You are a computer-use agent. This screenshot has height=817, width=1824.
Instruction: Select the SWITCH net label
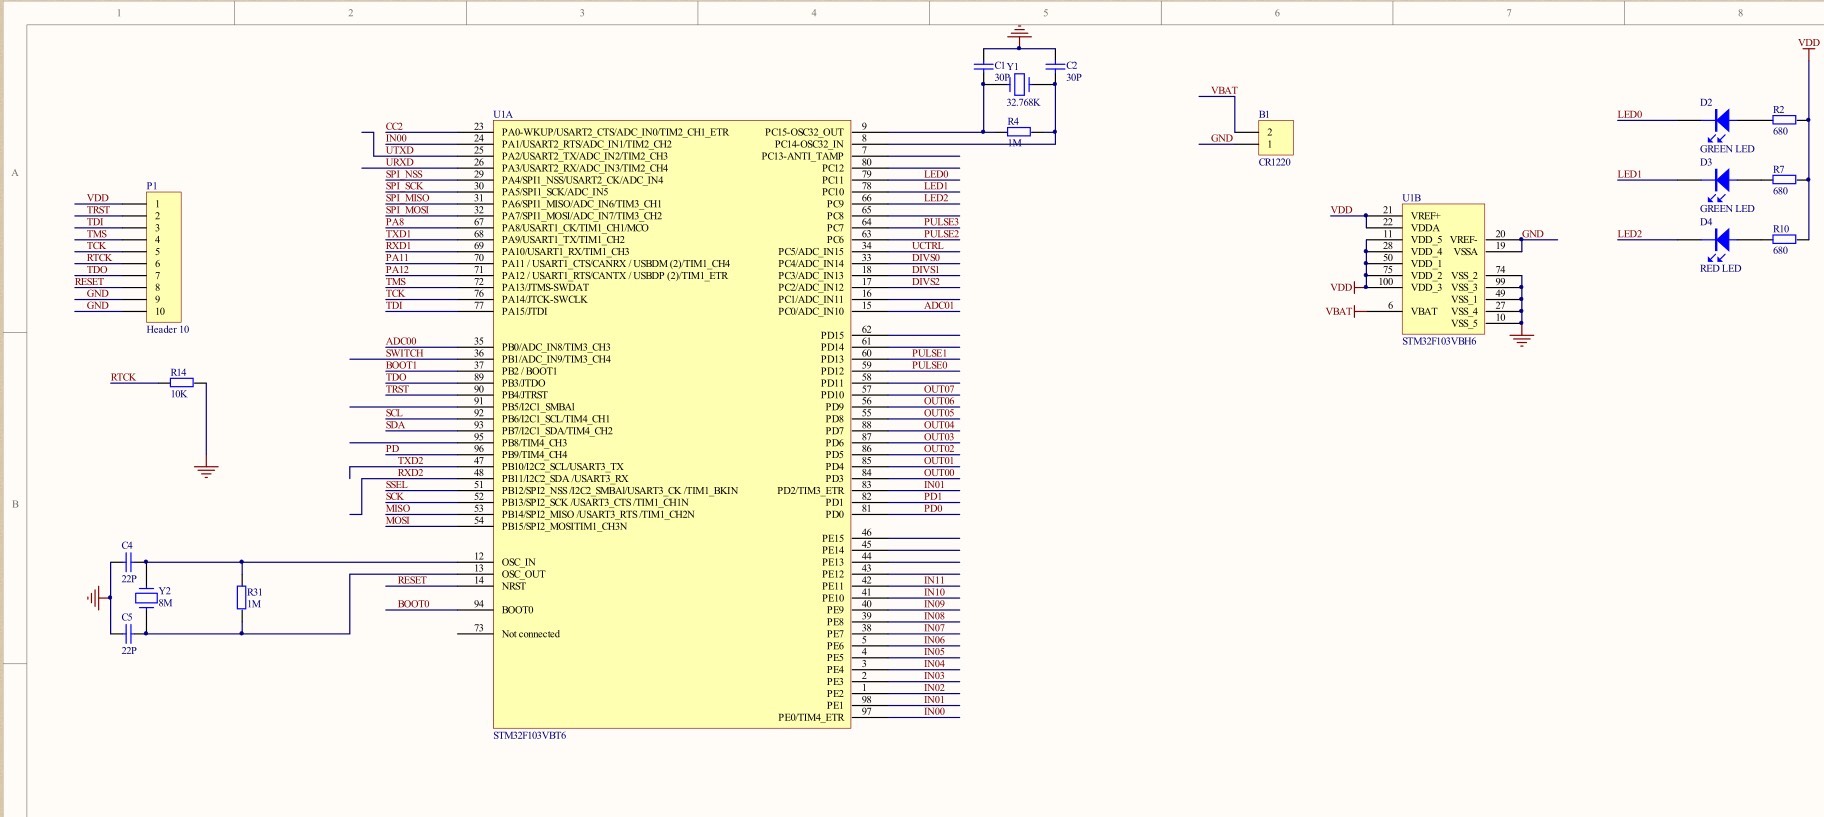tap(404, 353)
